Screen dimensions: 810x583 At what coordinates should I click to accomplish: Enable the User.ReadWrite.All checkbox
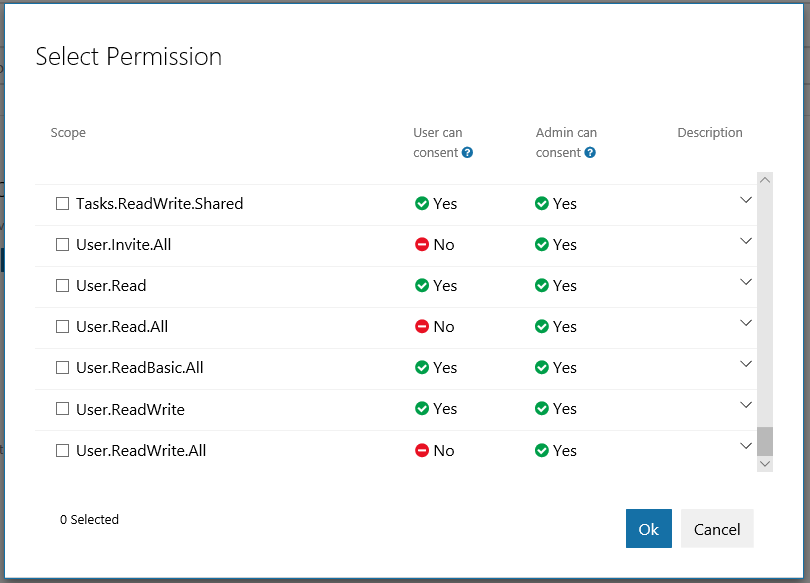click(x=63, y=450)
